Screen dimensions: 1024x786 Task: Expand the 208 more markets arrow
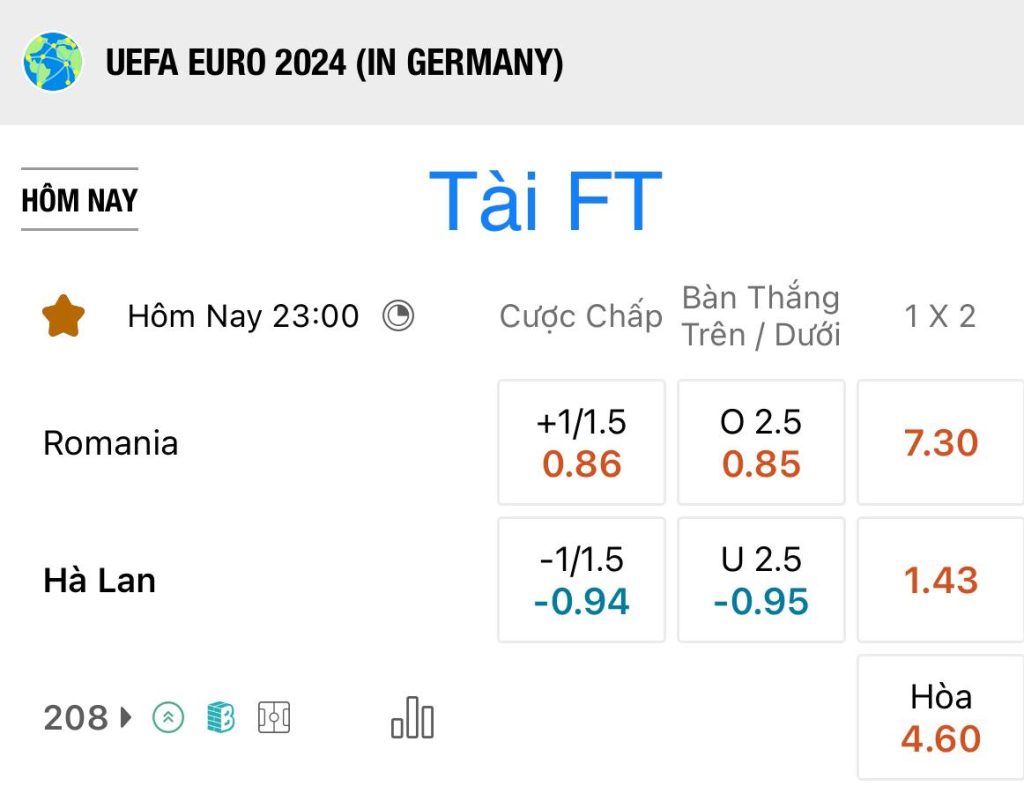(126, 717)
